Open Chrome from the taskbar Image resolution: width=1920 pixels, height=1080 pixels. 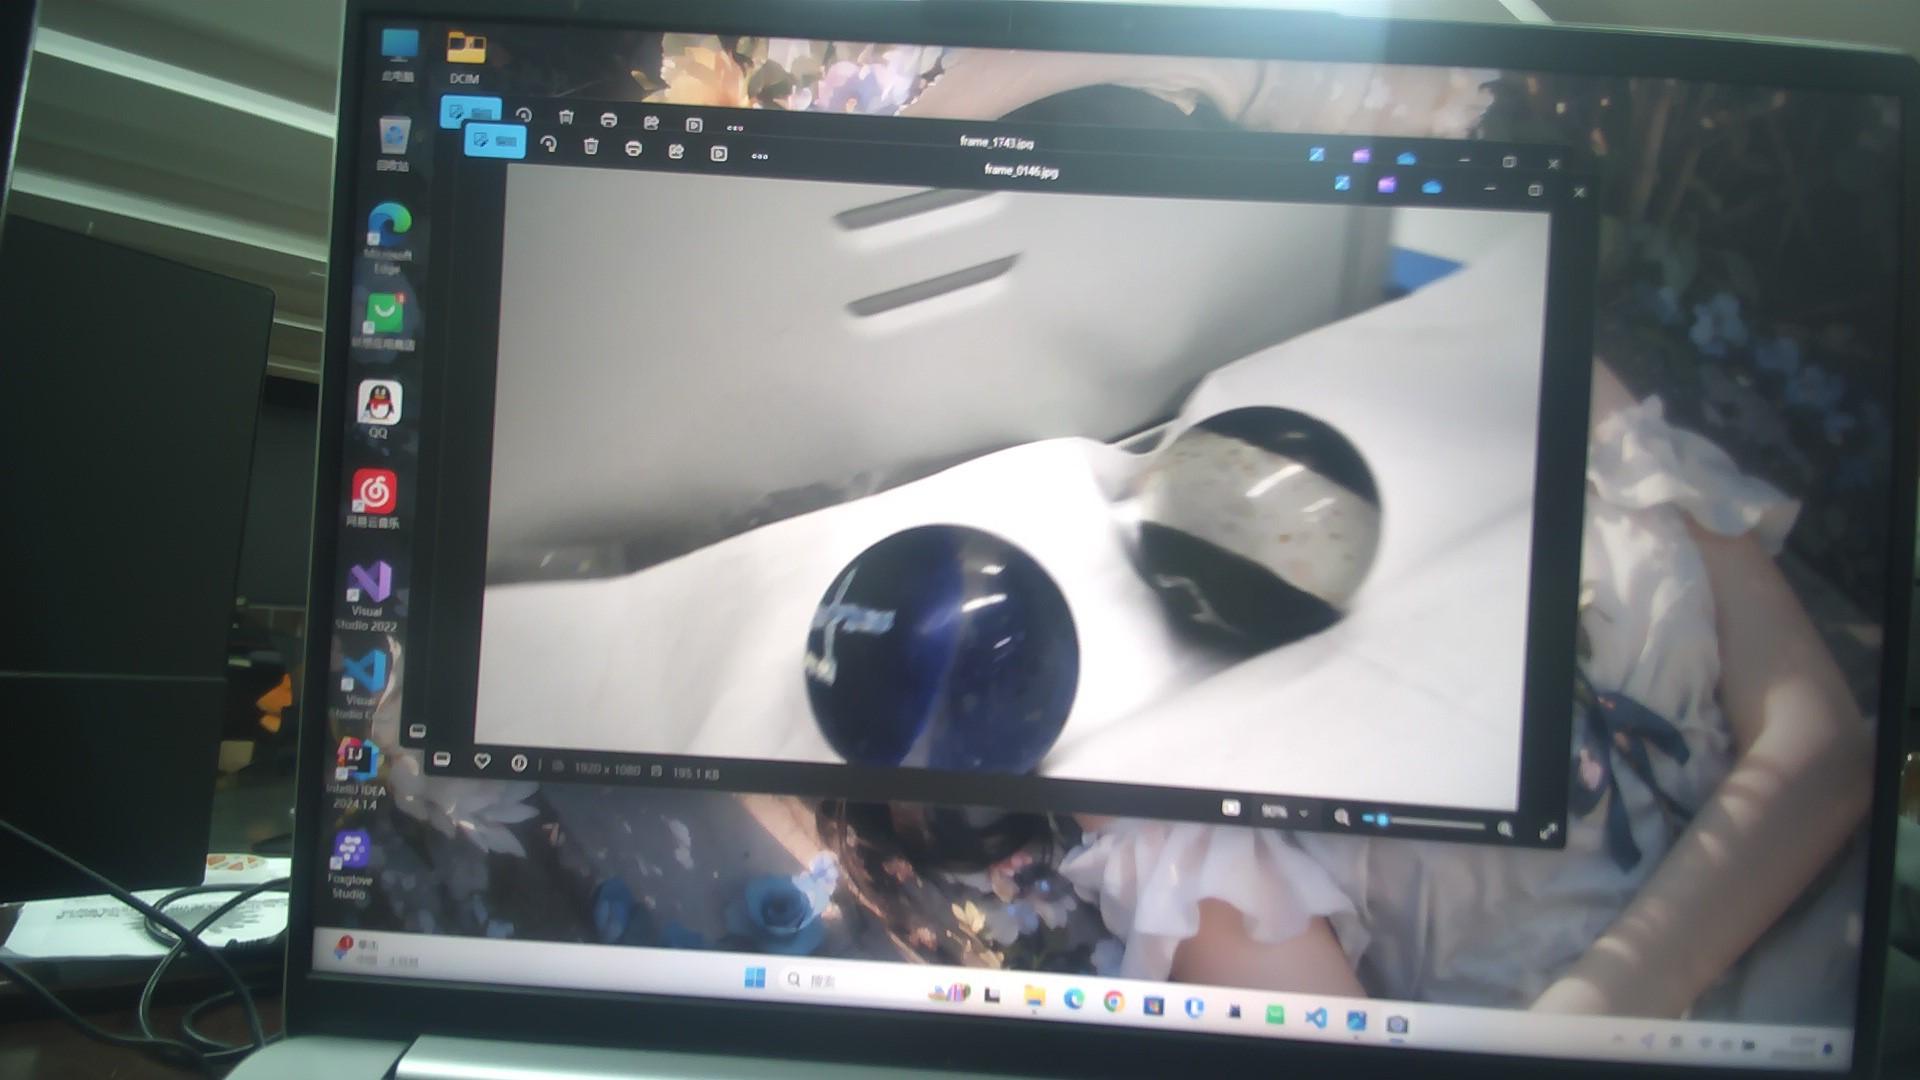pyautogui.click(x=1114, y=1002)
